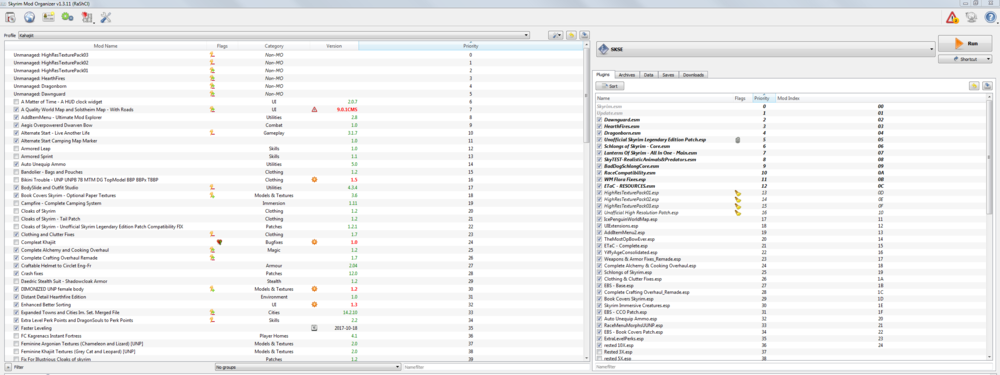Open Settings with the wrench and screwdriver icon

coord(106,17)
